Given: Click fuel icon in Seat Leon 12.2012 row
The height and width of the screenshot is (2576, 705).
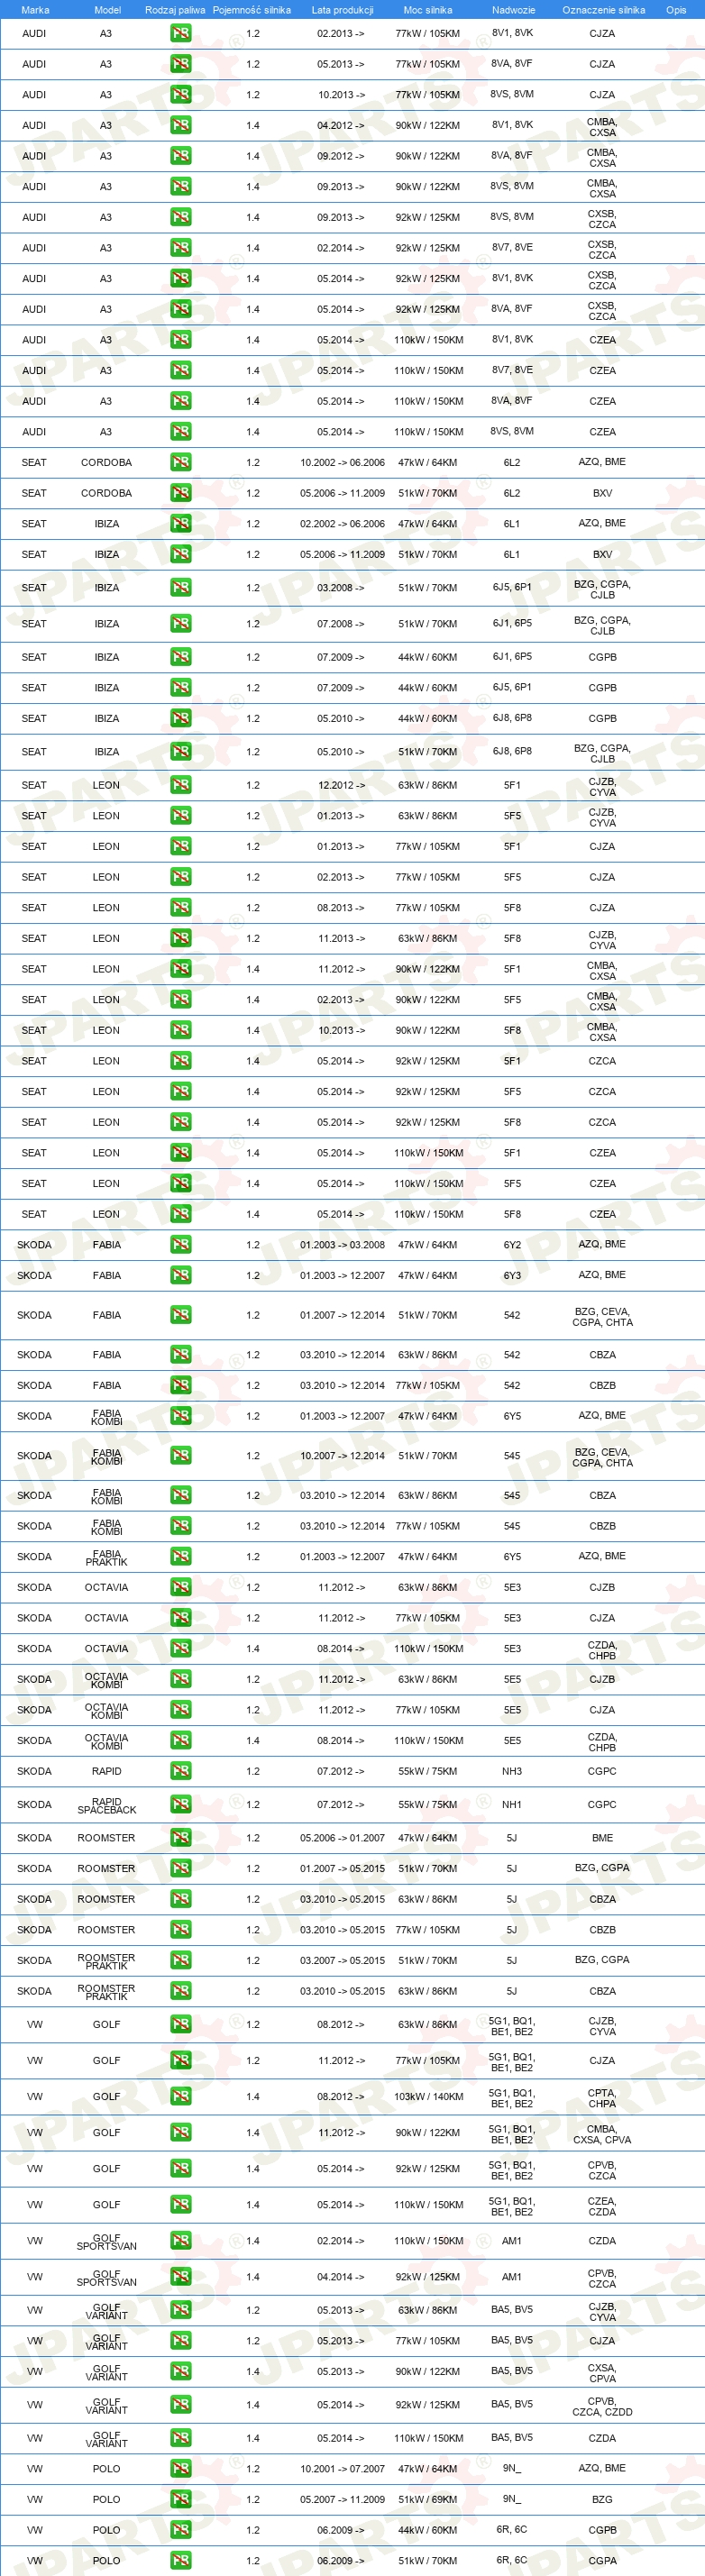Looking at the screenshot, I should [181, 785].
